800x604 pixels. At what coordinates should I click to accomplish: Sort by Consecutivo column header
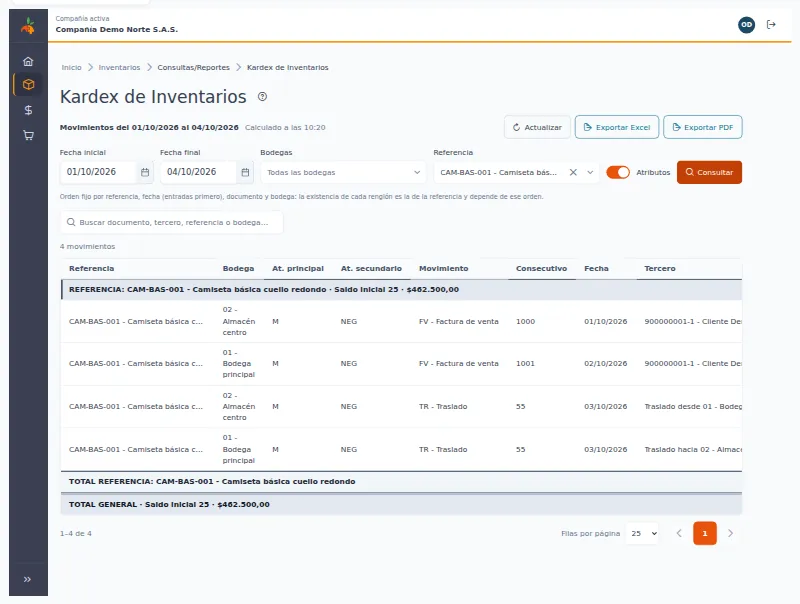click(541, 268)
